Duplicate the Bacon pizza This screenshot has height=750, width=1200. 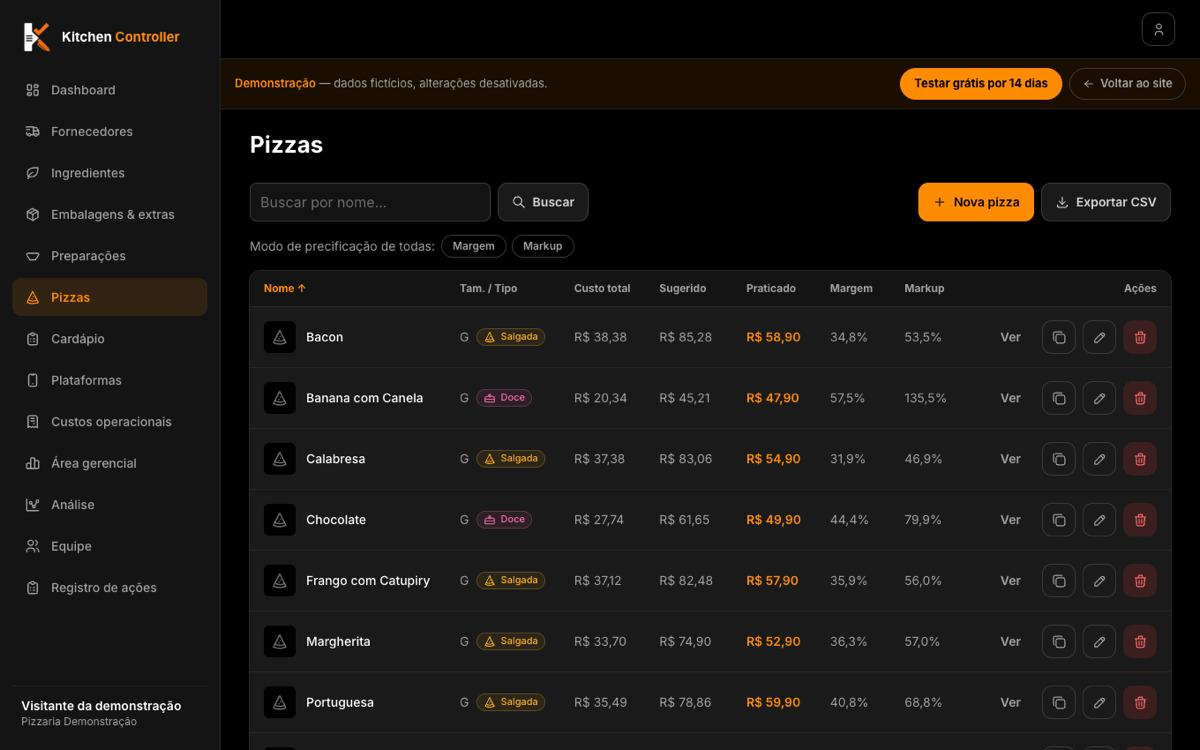pyautogui.click(x=1059, y=337)
